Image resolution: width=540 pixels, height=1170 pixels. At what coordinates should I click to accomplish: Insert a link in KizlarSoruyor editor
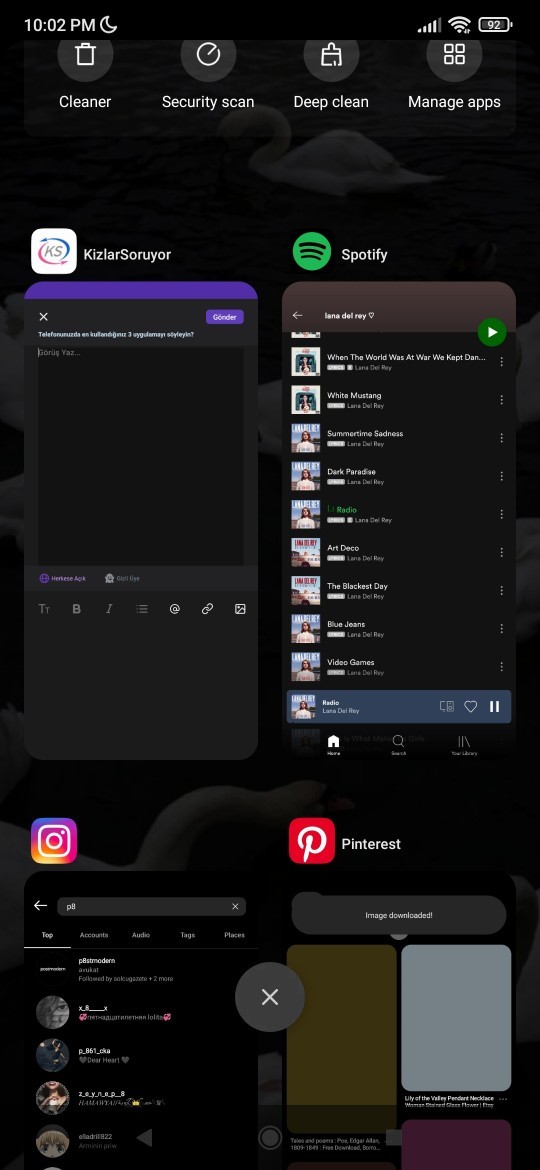[207, 609]
